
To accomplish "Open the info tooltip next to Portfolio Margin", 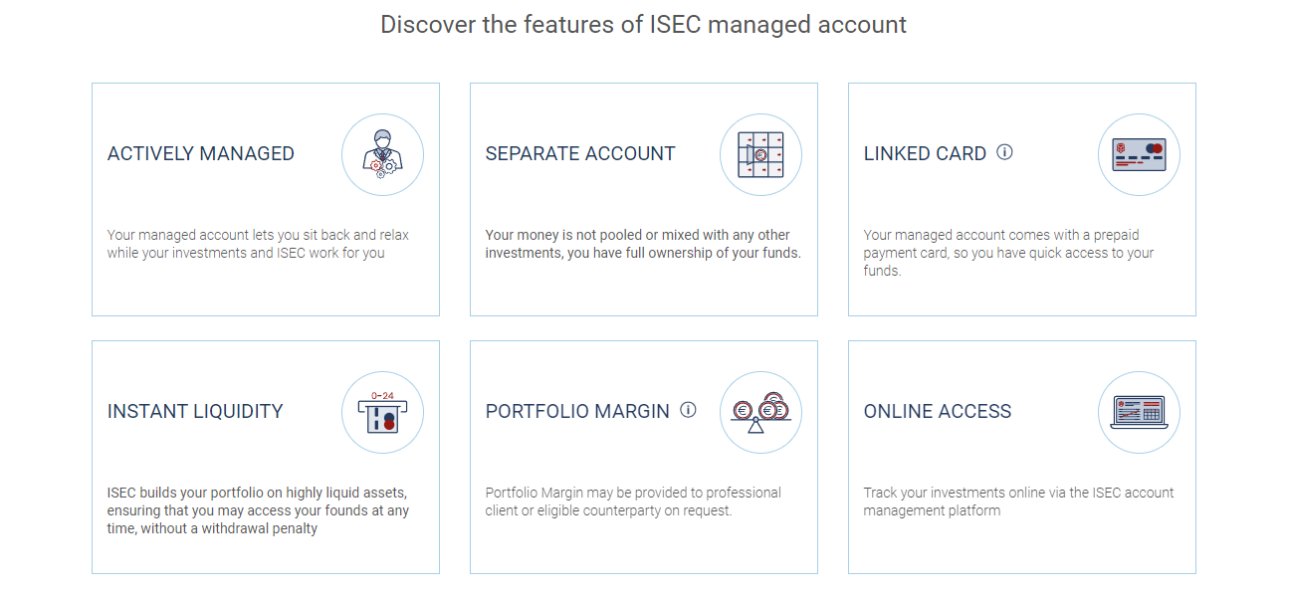I will point(688,409).
